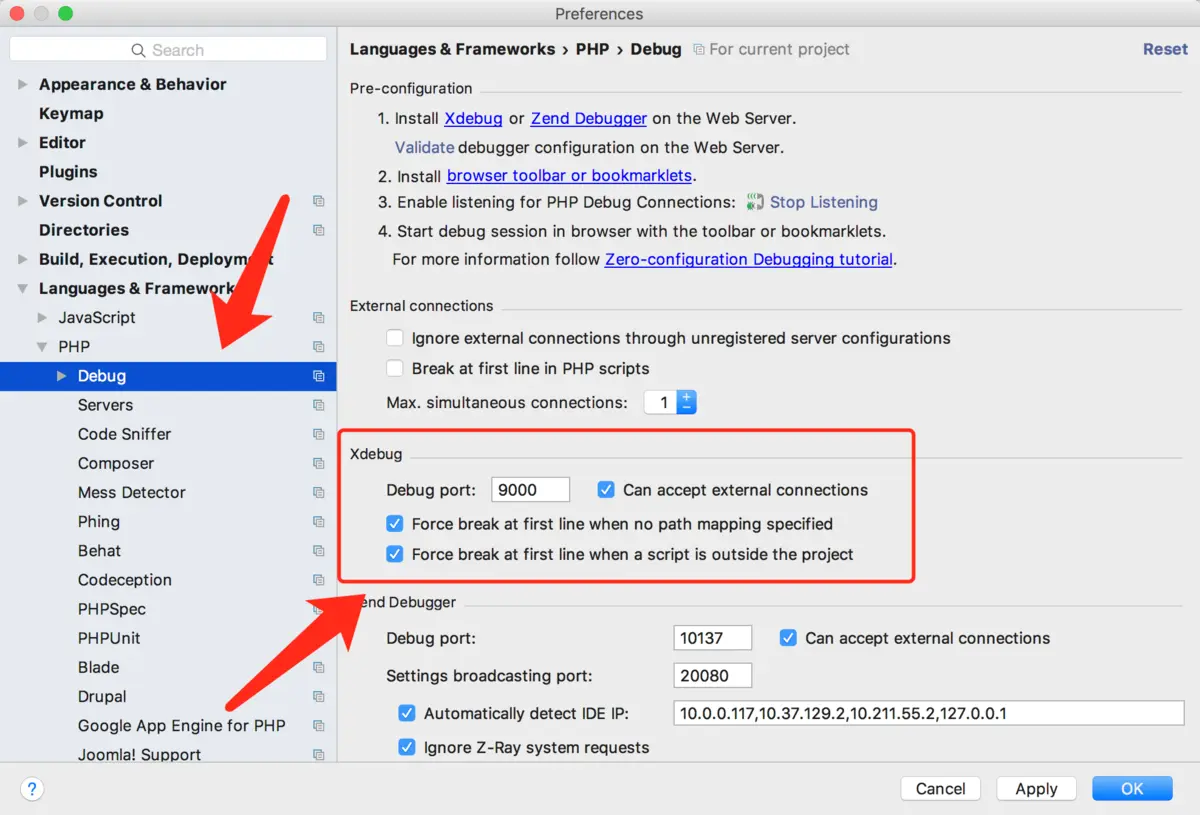Image resolution: width=1200 pixels, height=815 pixels.
Task: Click the project-level icon beside Drupal
Action: [318, 697]
